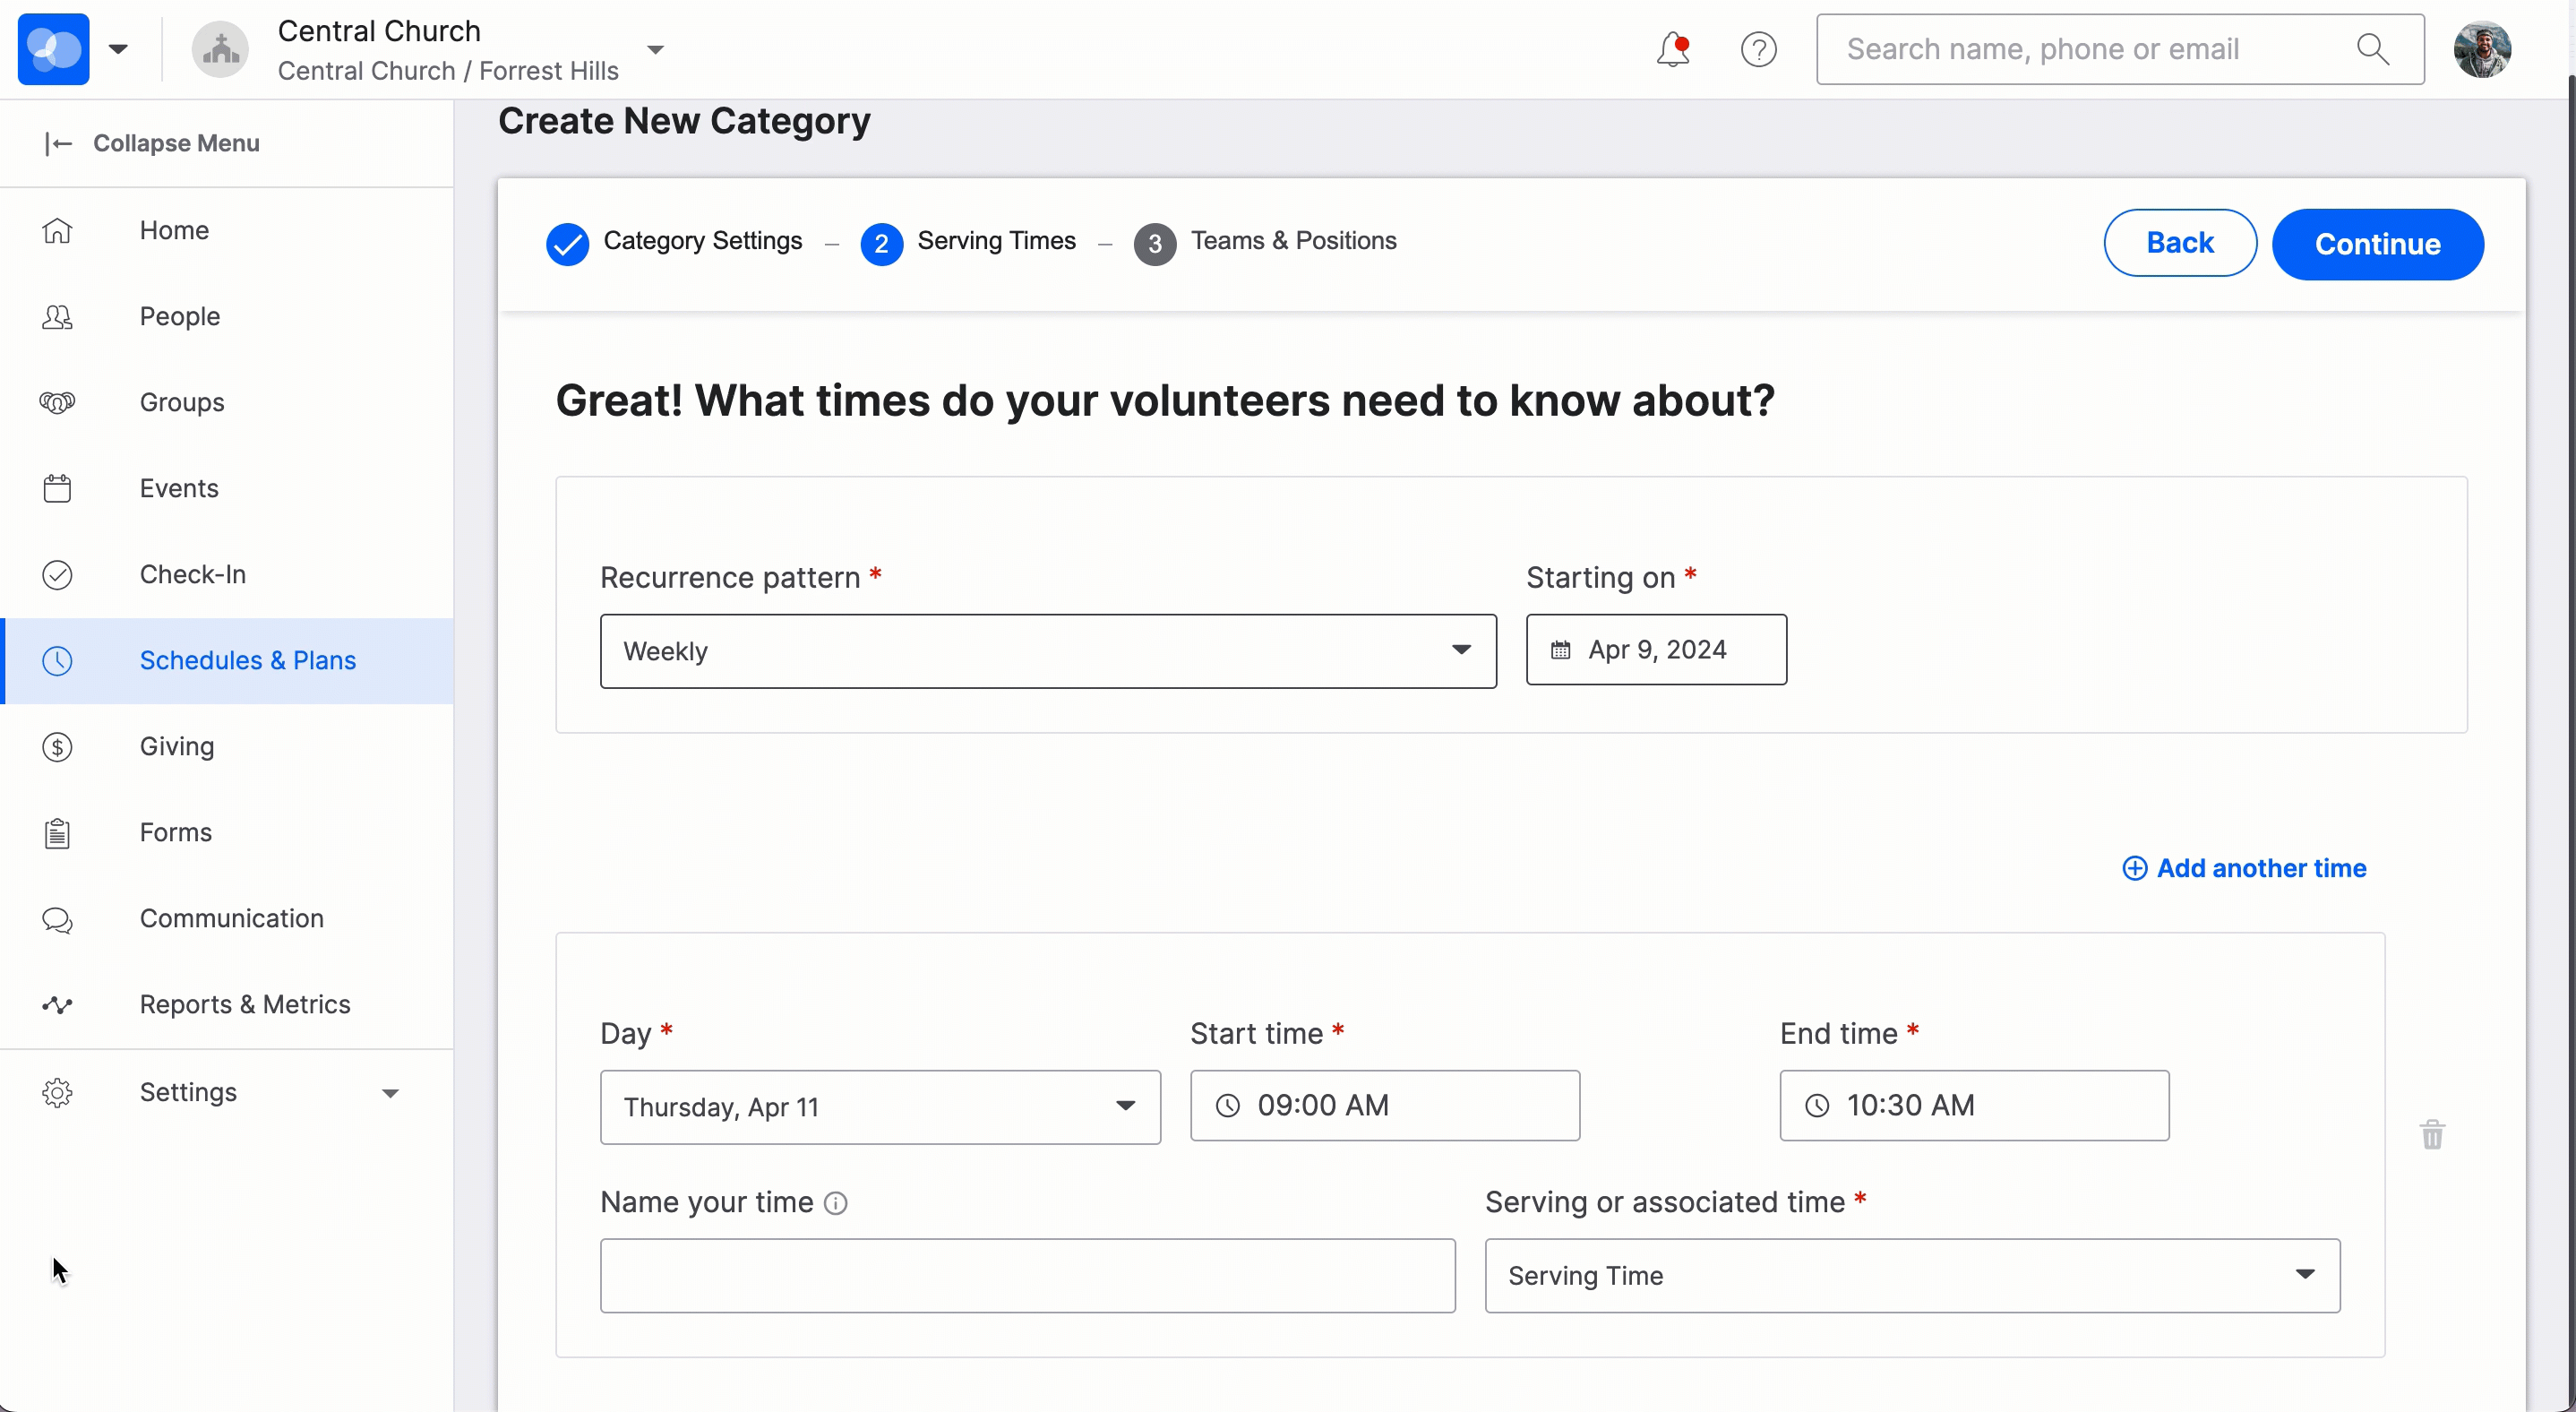Image resolution: width=2576 pixels, height=1412 pixels.
Task: Go to the completed Category Settings step
Action: pyautogui.click(x=674, y=243)
